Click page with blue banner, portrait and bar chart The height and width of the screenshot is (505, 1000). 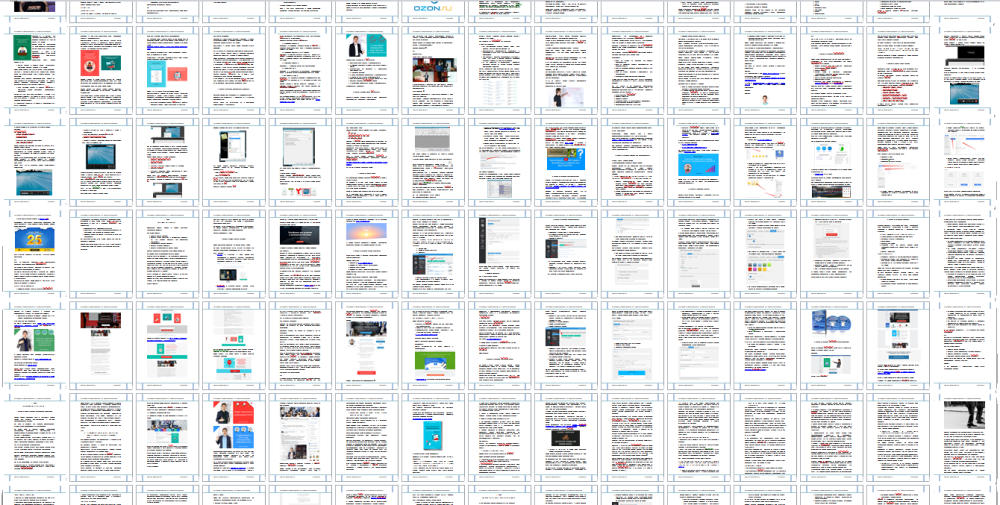click(697, 161)
